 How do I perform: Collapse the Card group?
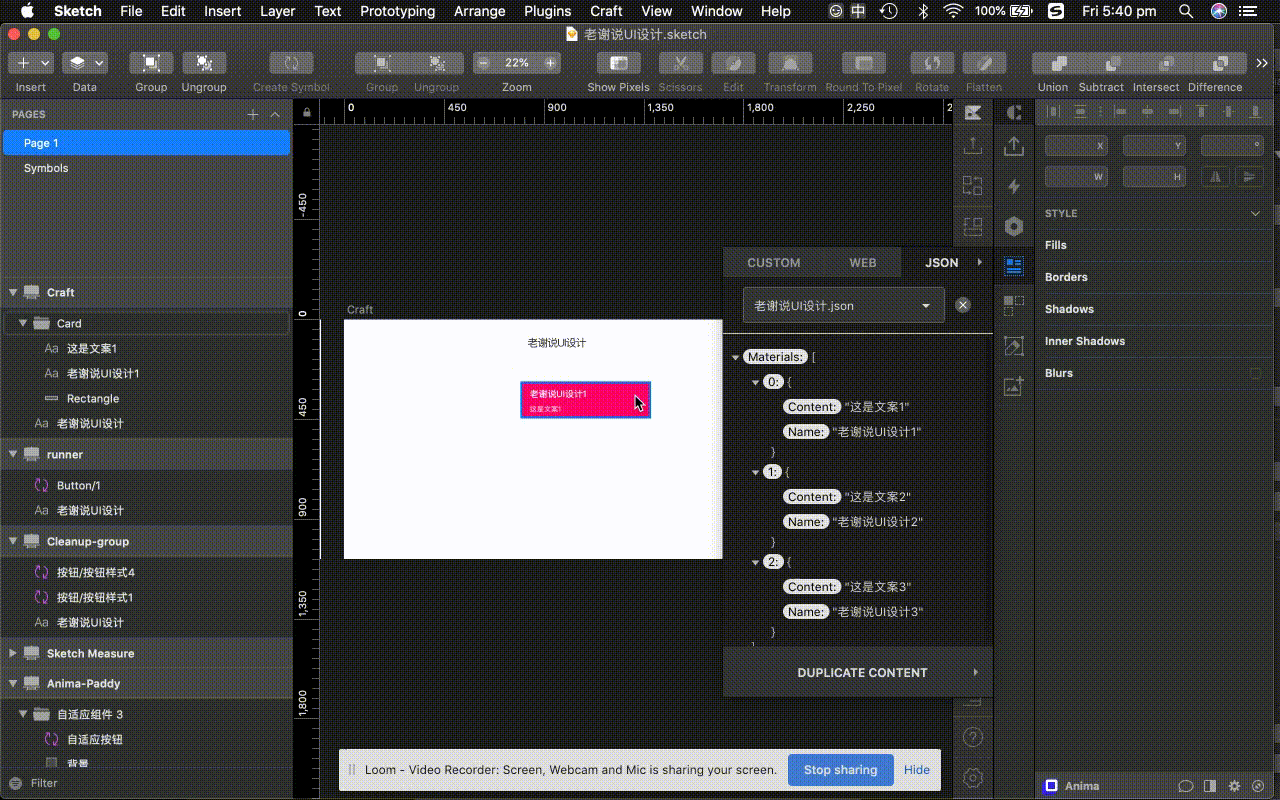[x=23, y=323]
